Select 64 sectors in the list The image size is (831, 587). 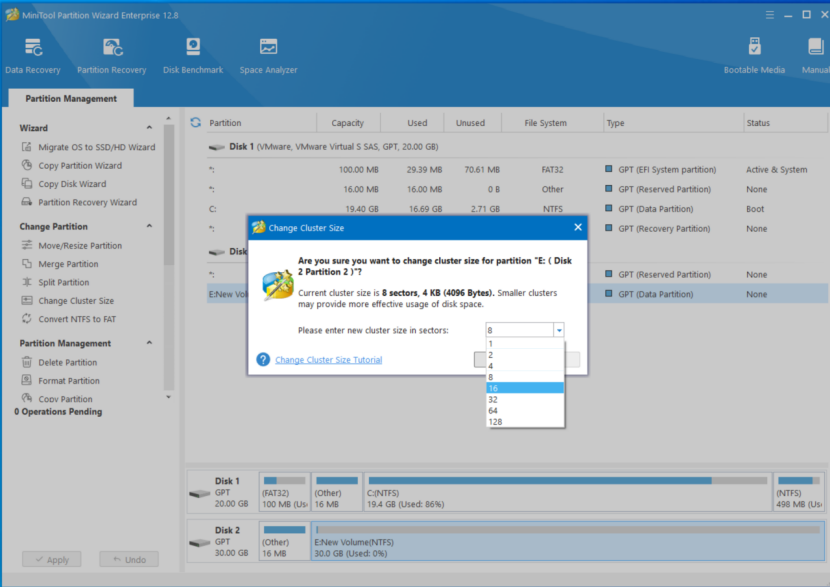tap(525, 410)
